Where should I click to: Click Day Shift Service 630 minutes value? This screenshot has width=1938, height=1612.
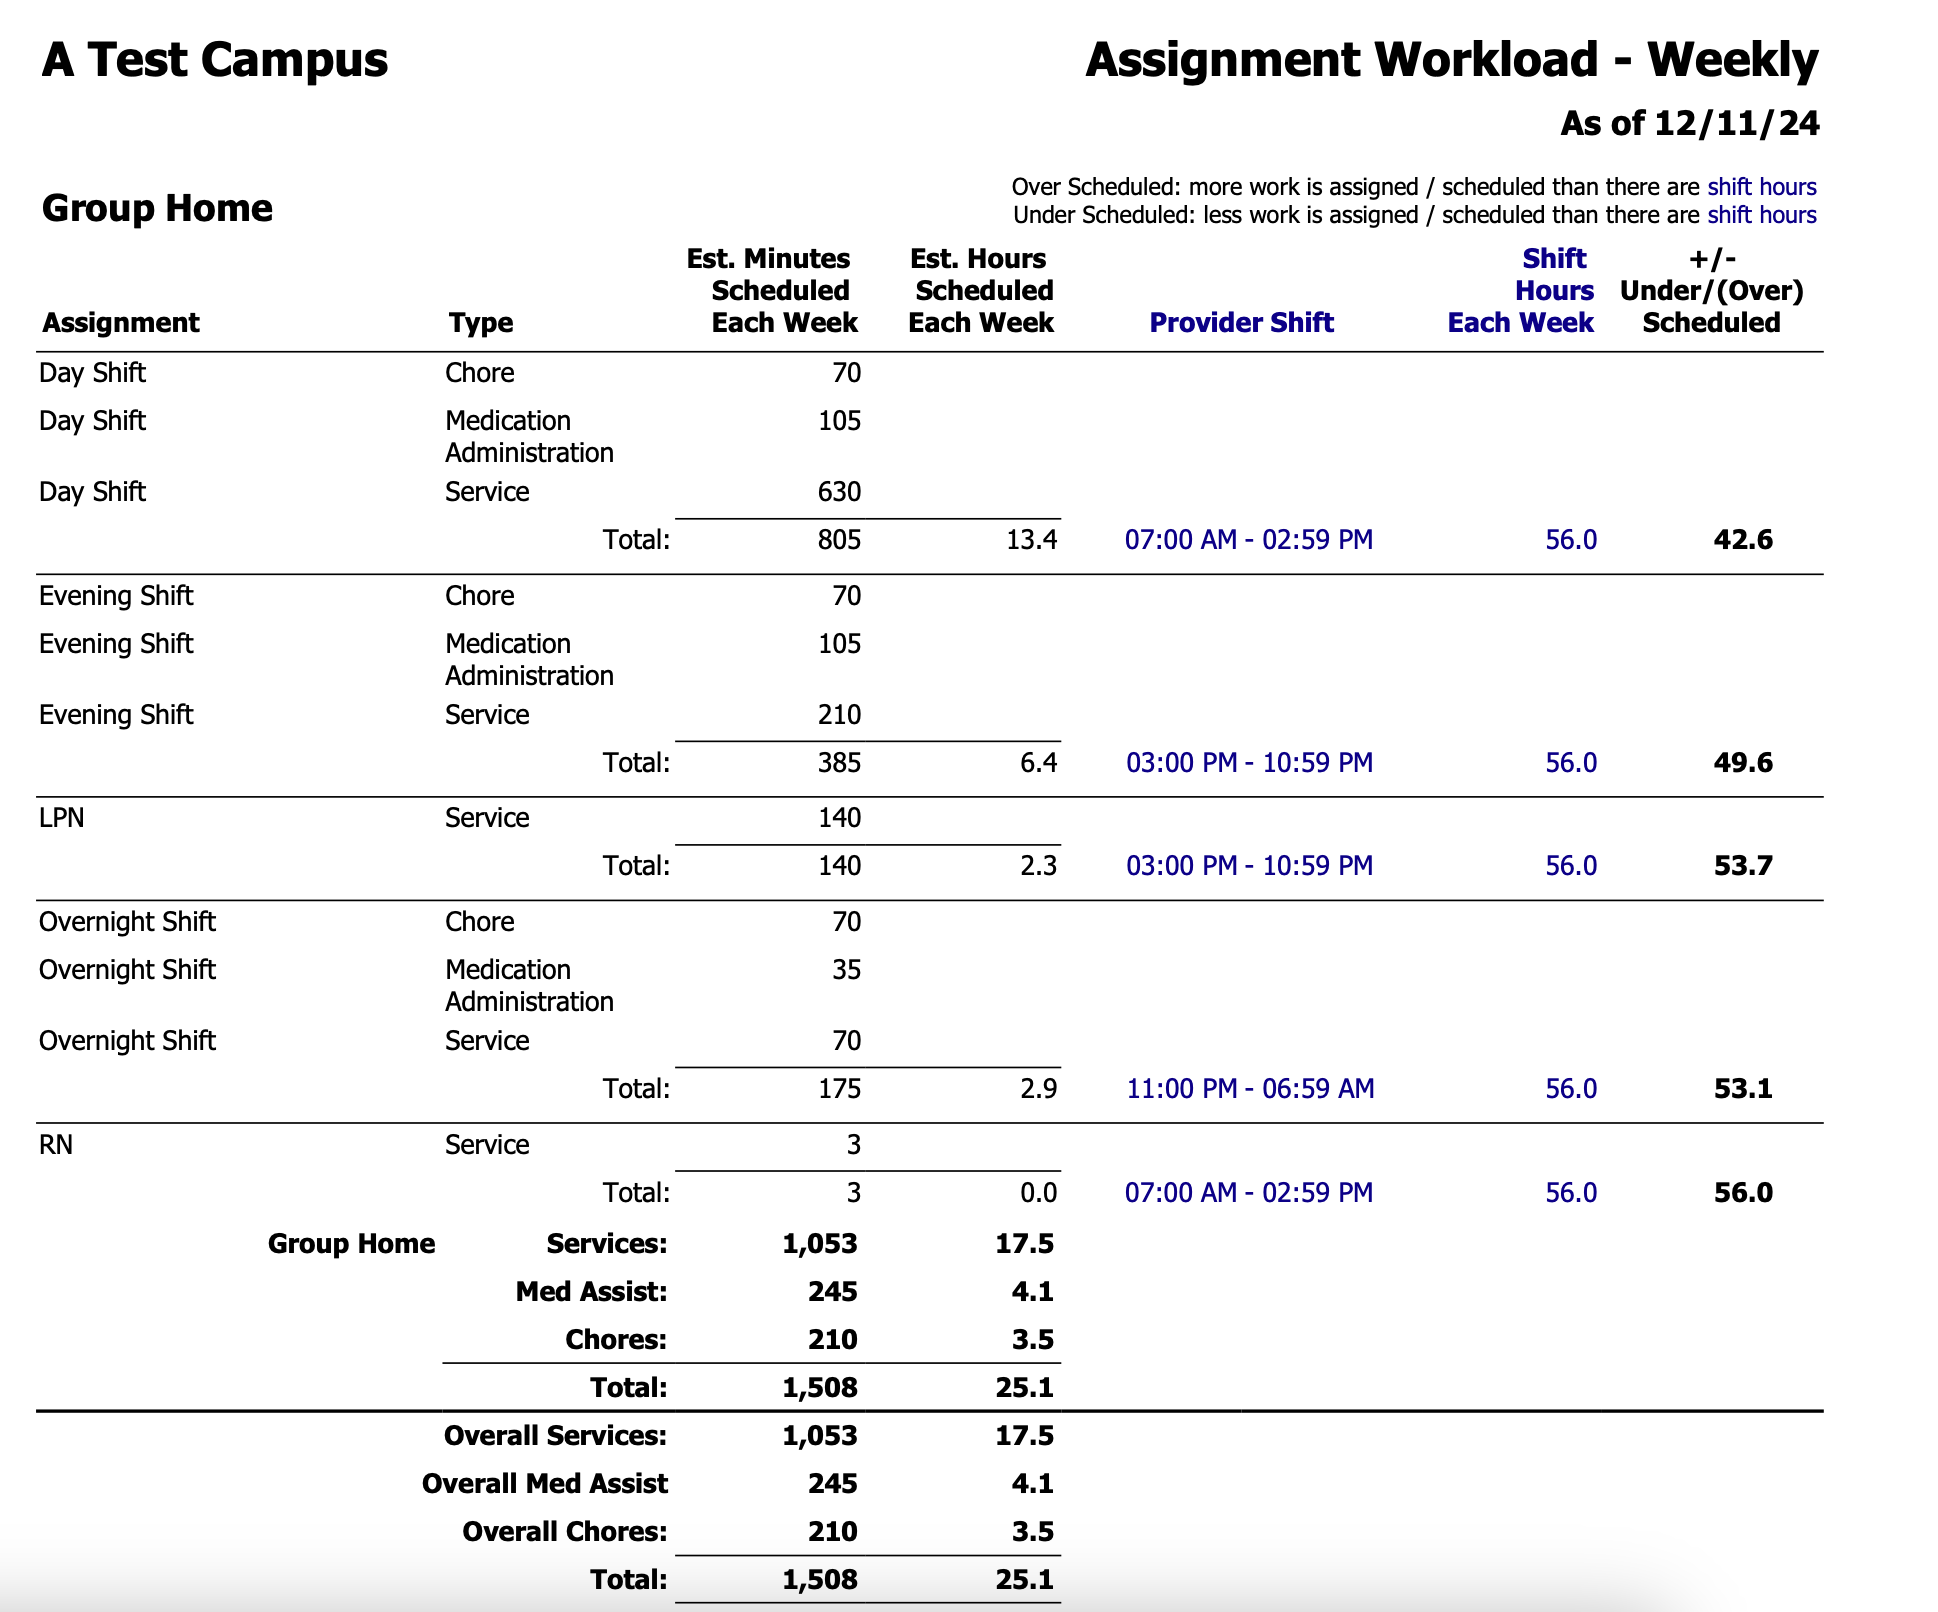point(838,492)
